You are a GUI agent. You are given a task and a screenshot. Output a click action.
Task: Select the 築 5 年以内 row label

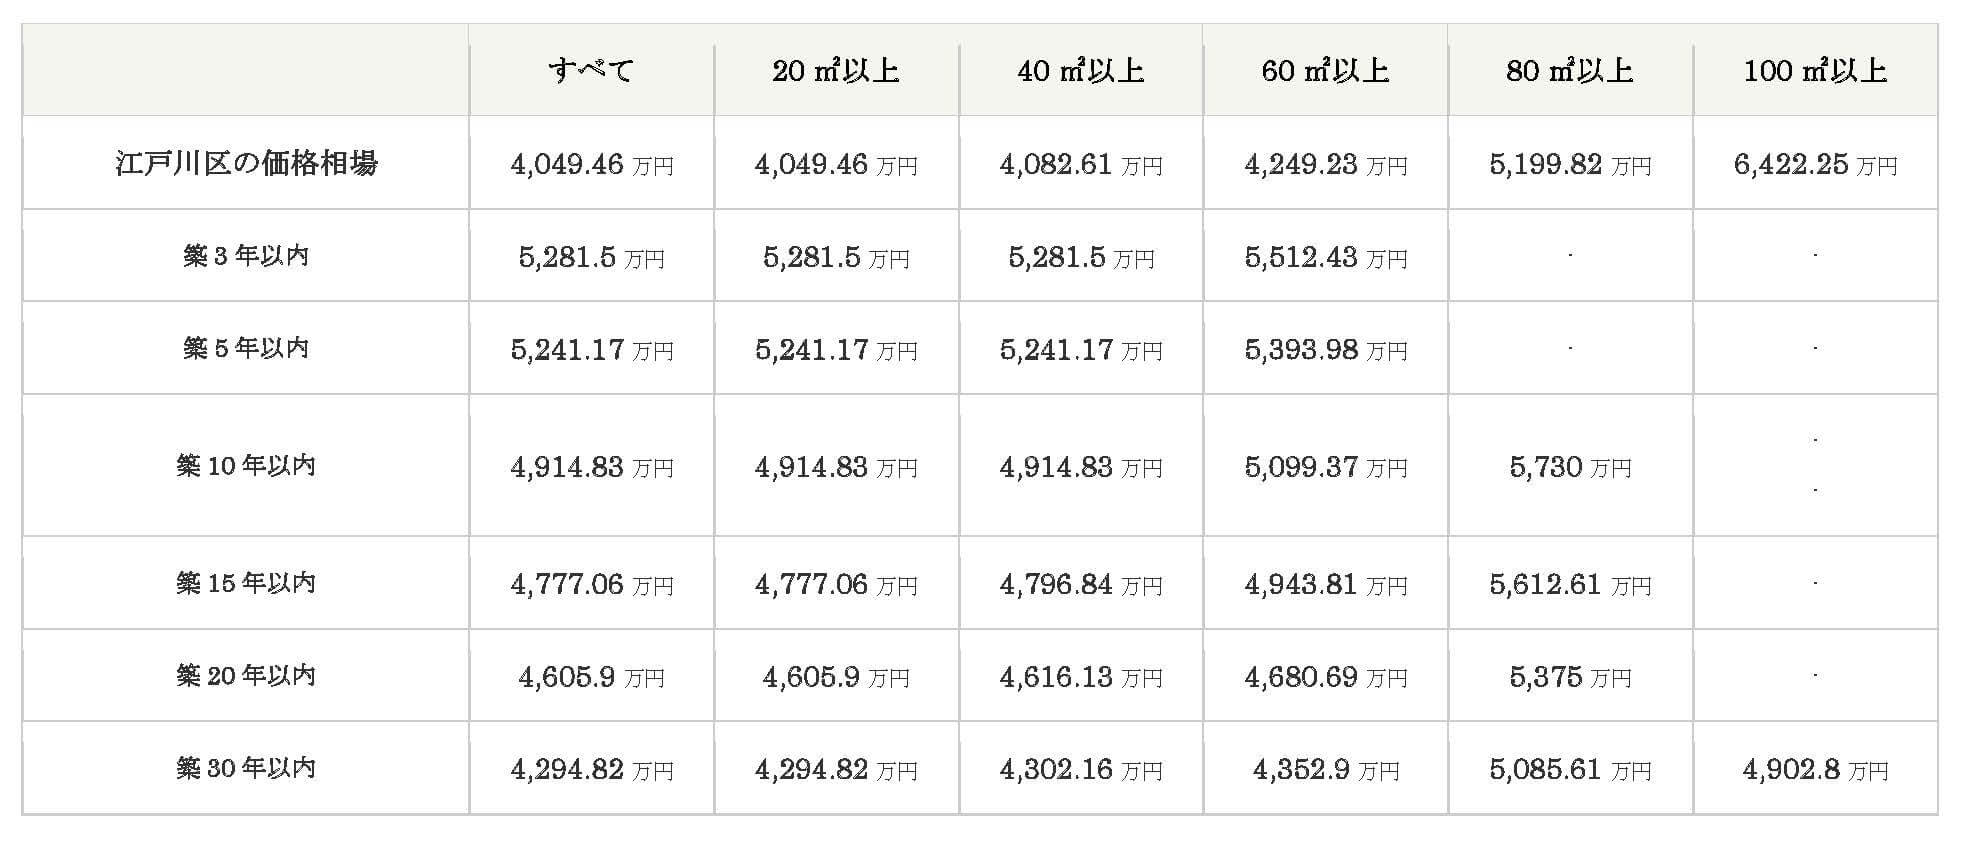pyautogui.click(x=246, y=348)
